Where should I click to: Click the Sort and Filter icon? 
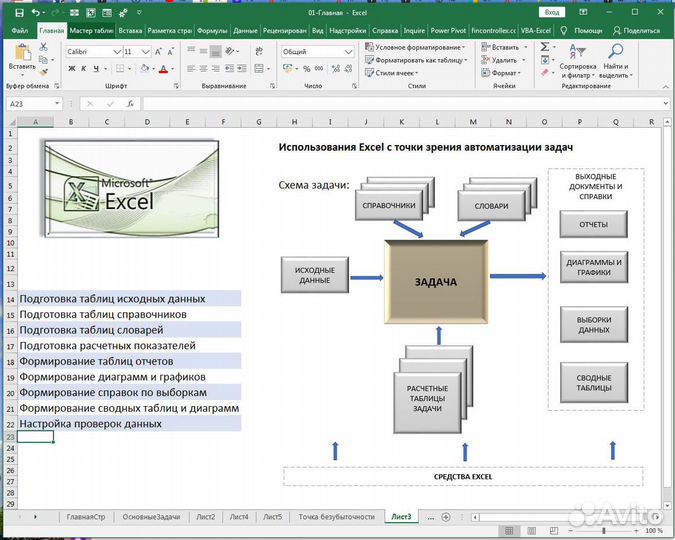point(577,51)
